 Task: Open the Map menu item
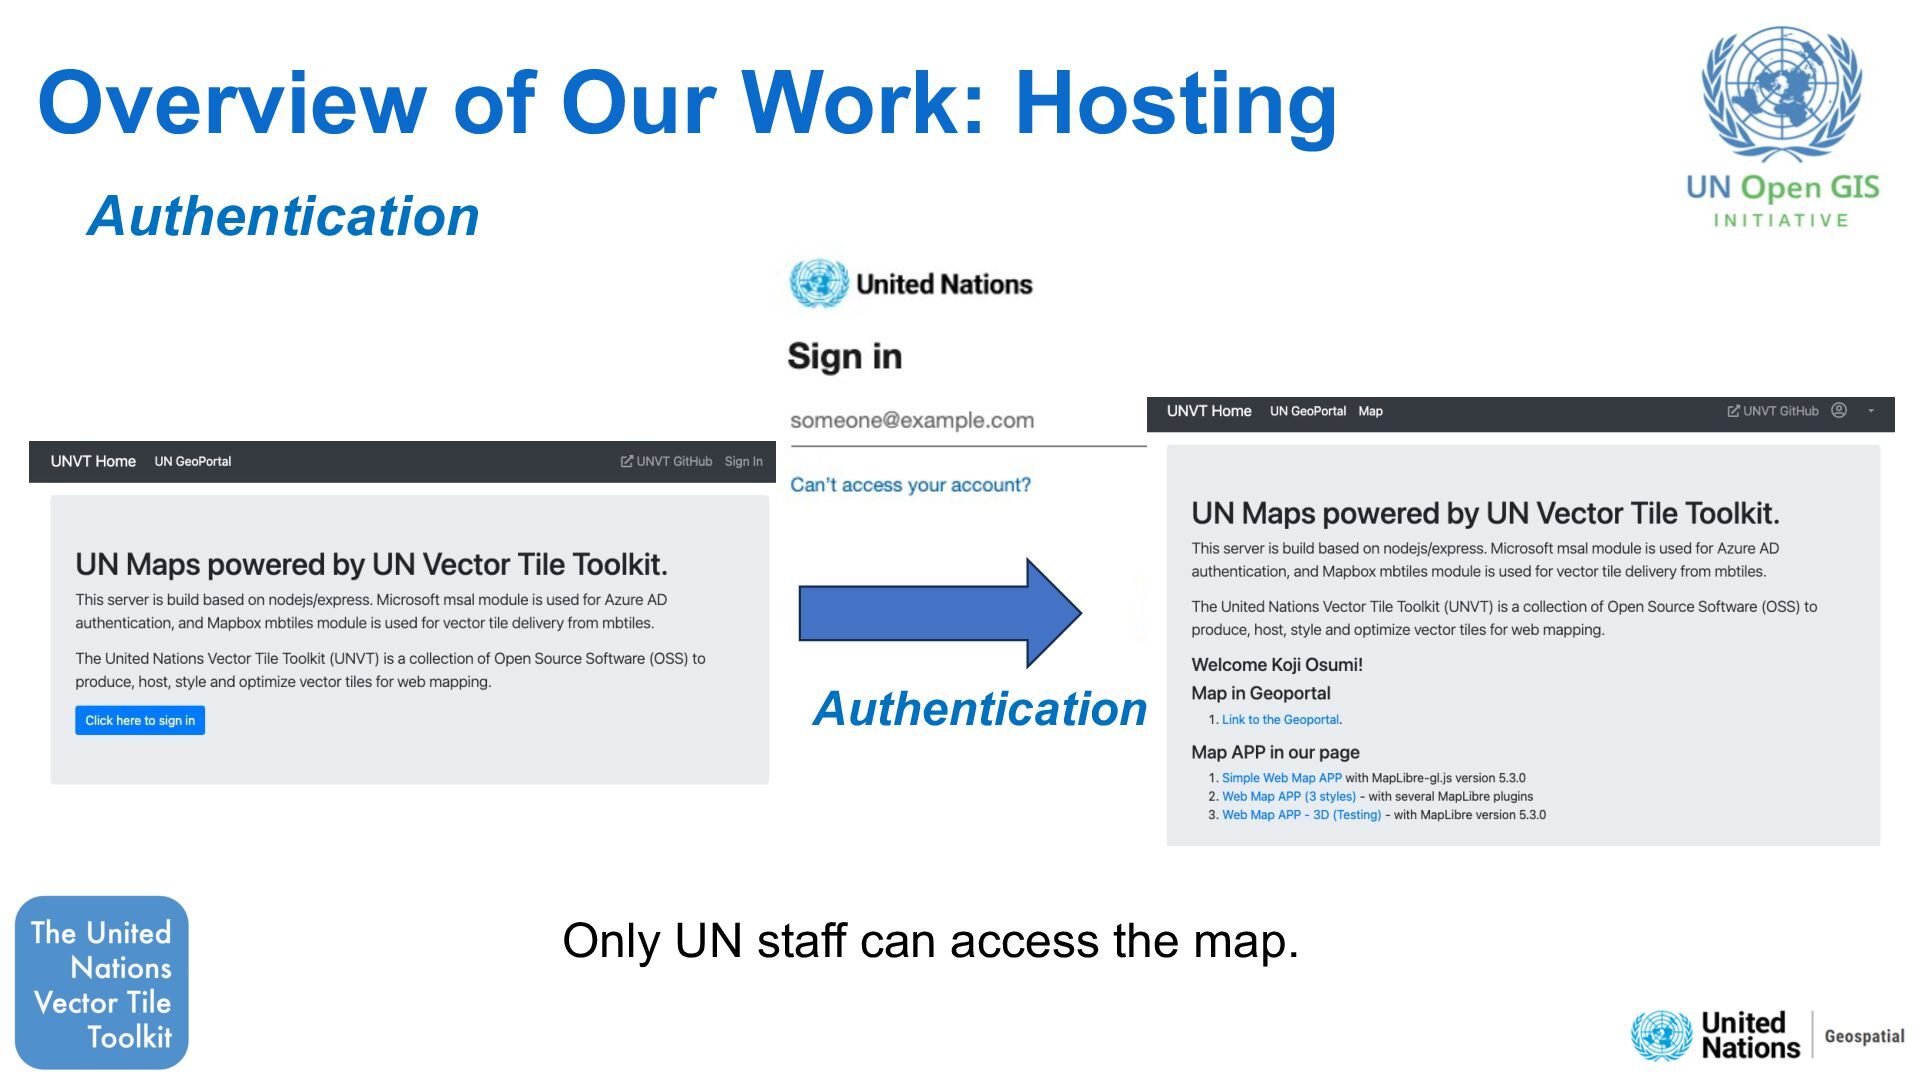(1370, 411)
